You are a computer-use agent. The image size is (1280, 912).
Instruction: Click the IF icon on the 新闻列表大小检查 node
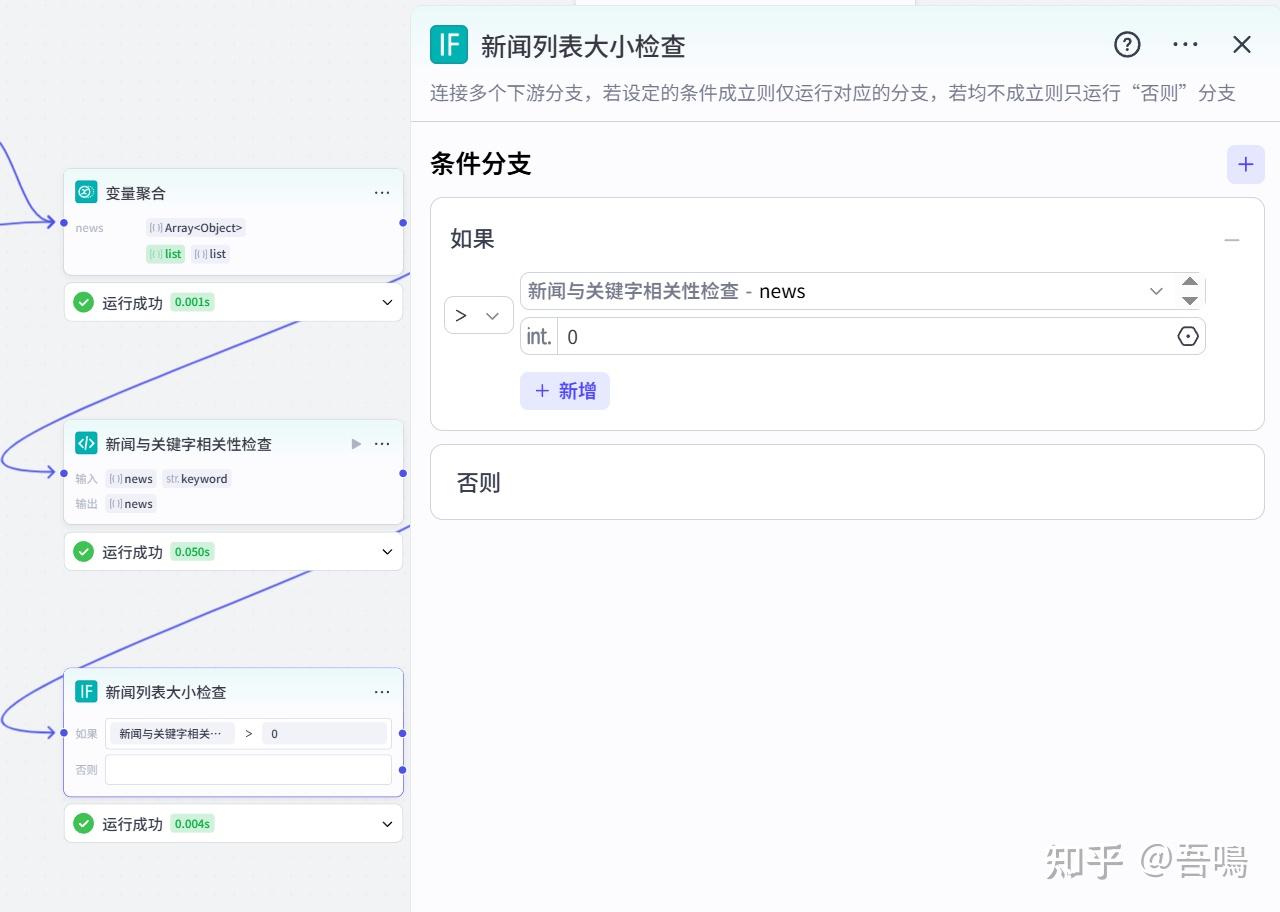tap(87, 692)
